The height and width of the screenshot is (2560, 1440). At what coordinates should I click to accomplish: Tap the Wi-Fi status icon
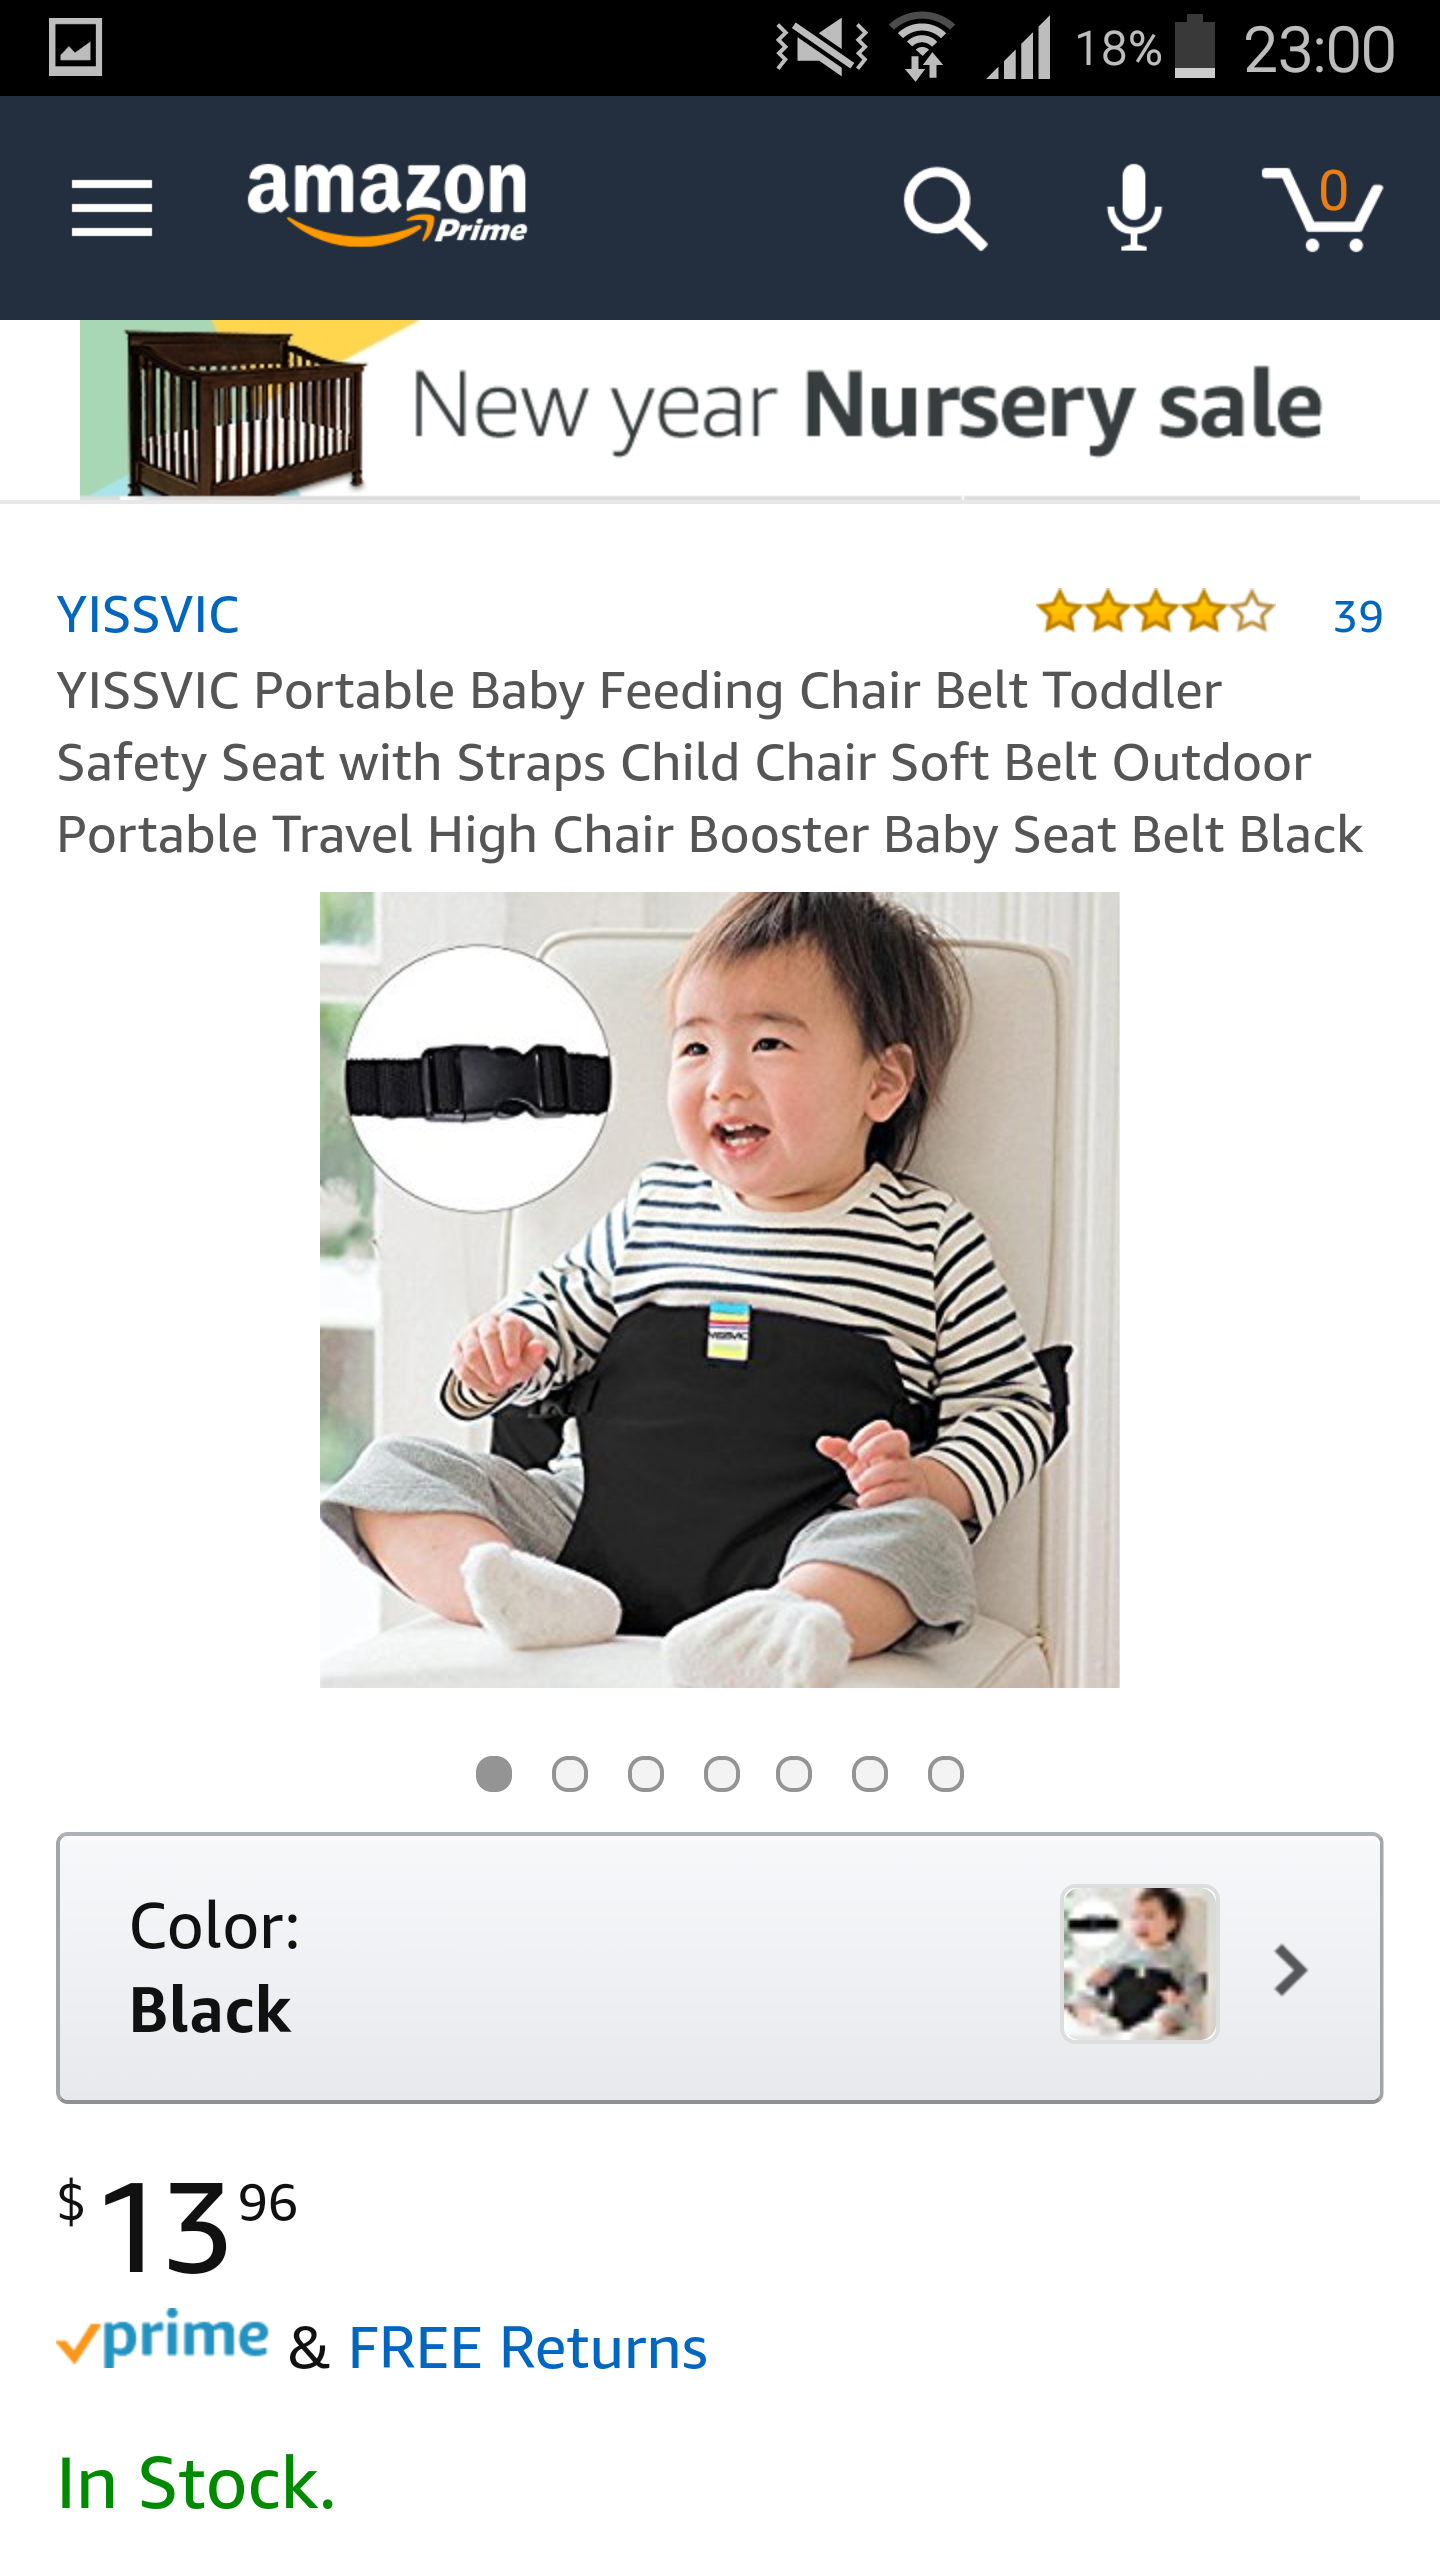(x=922, y=47)
